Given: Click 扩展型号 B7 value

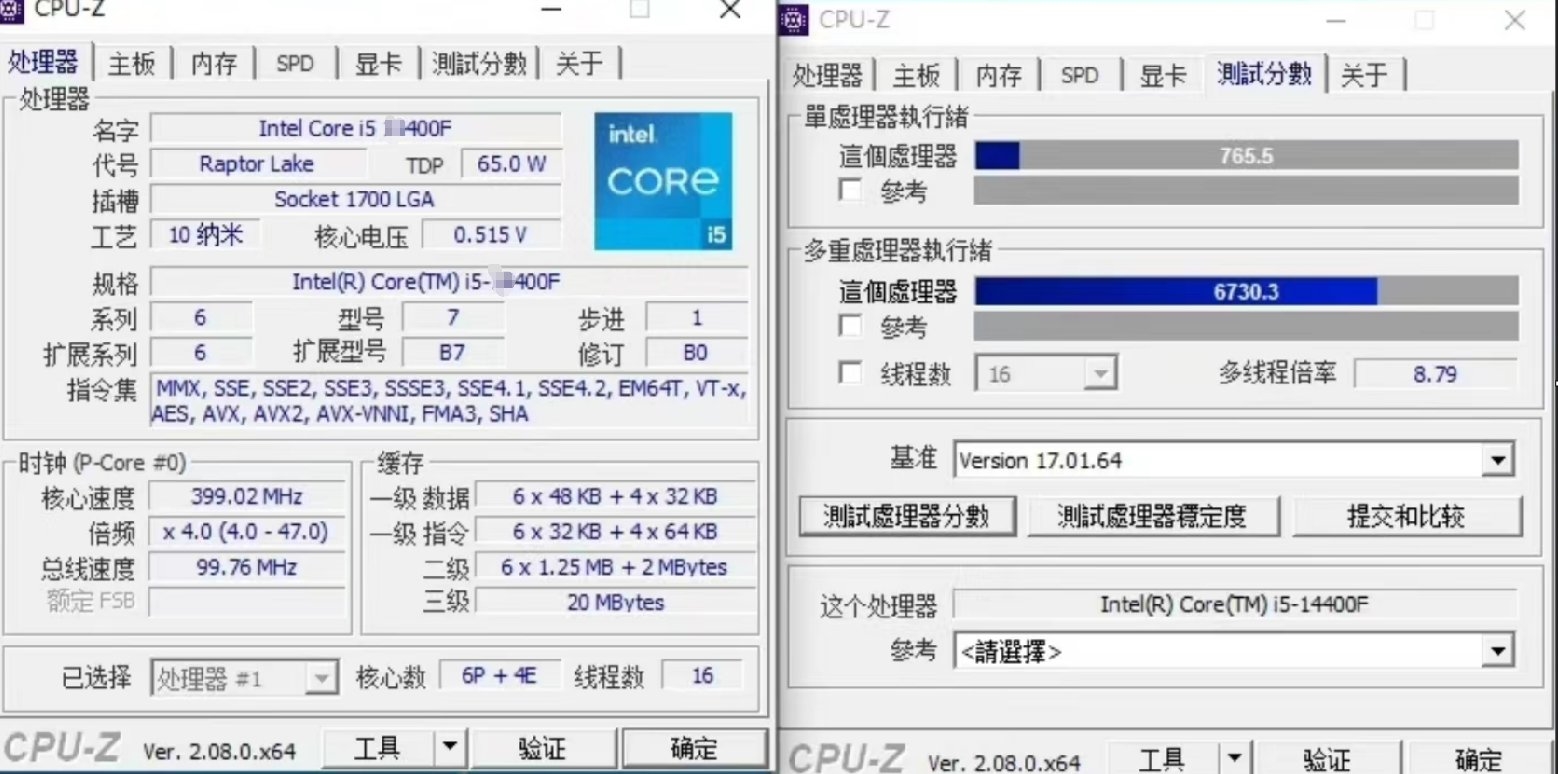Looking at the screenshot, I should (453, 352).
